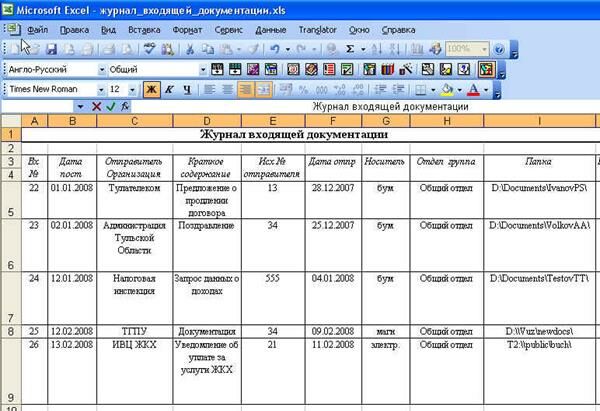This screenshot has width=600, height=411.
Task: Toggle underline formatting (Ч)
Action: (188, 89)
